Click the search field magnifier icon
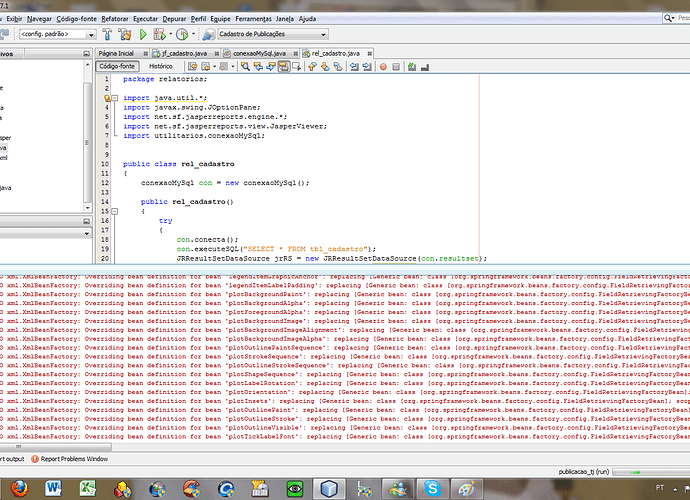The width and height of the screenshot is (690, 500). point(669,18)
